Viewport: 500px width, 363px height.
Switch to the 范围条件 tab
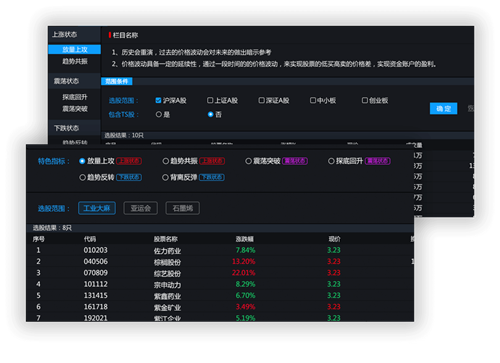pyautogui.click(x=117, y=81)
